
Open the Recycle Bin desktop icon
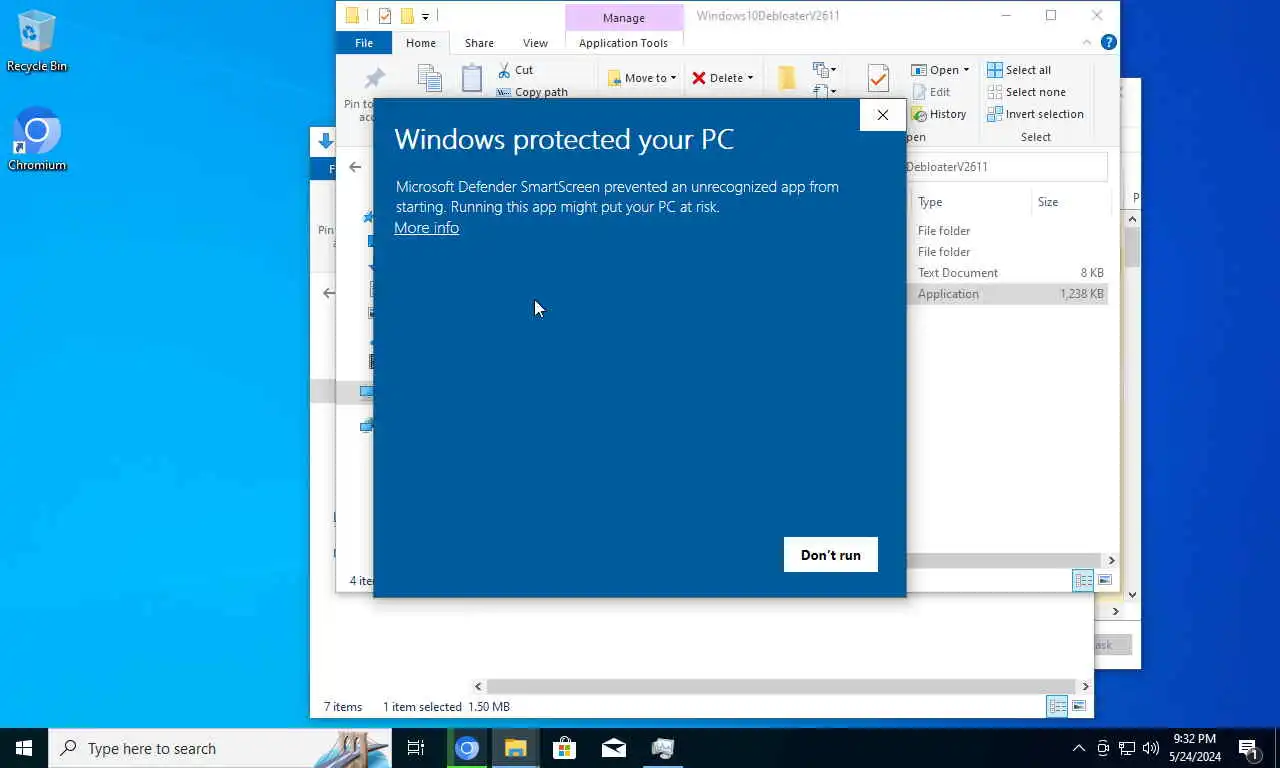pos(37,41)
